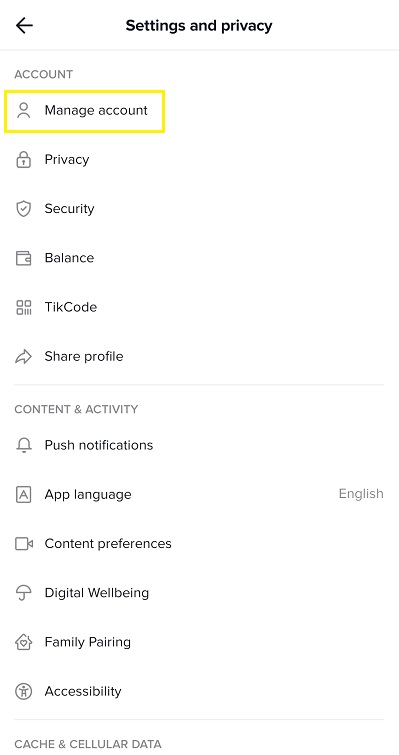Image resolution: width=399 pixels, height=755 pixels.
Task: Click the umbrella Digital Wellbeing icon
Action: click(x=23, y=593)
